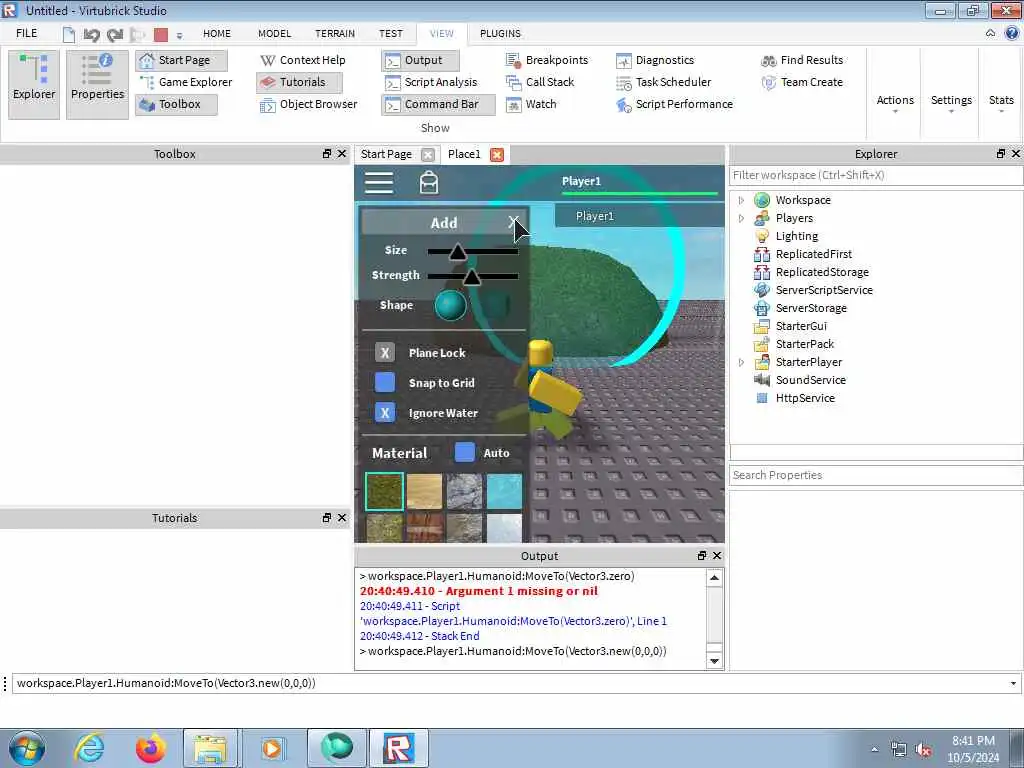Click the Filter workspace search field
The image size is (1024, 768).
876,175
